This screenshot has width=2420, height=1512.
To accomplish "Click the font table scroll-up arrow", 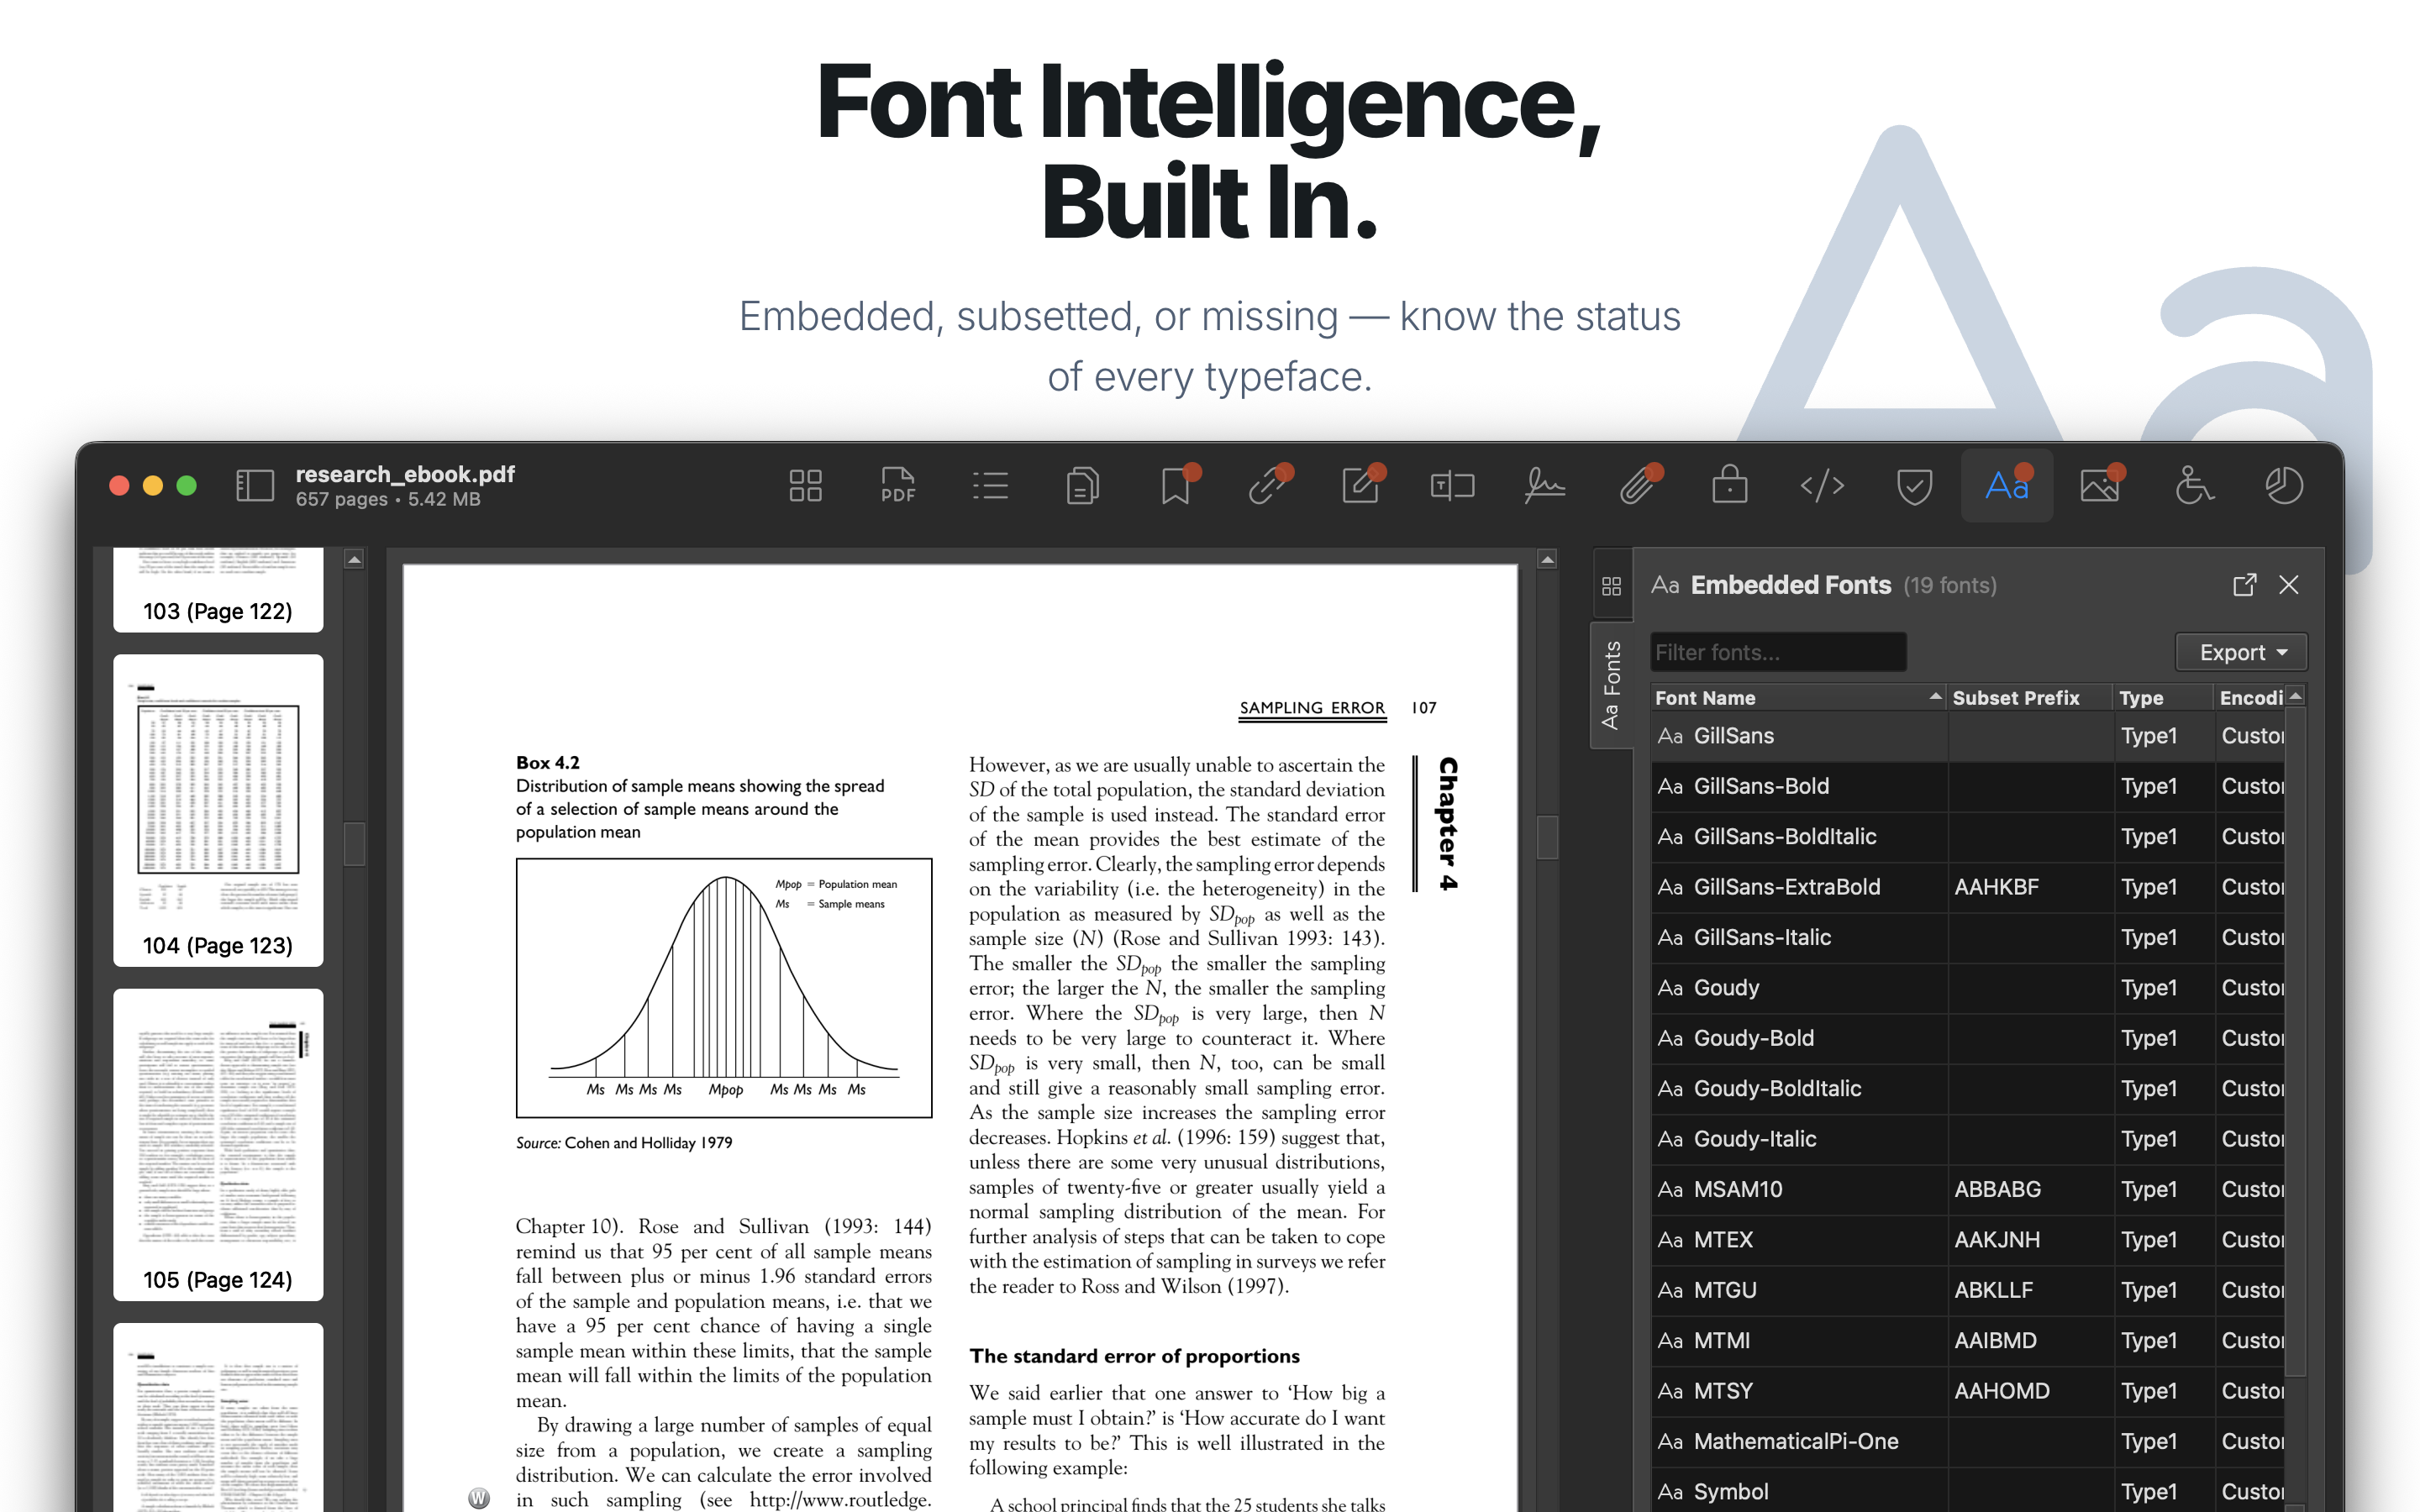I will point(2296,696).
